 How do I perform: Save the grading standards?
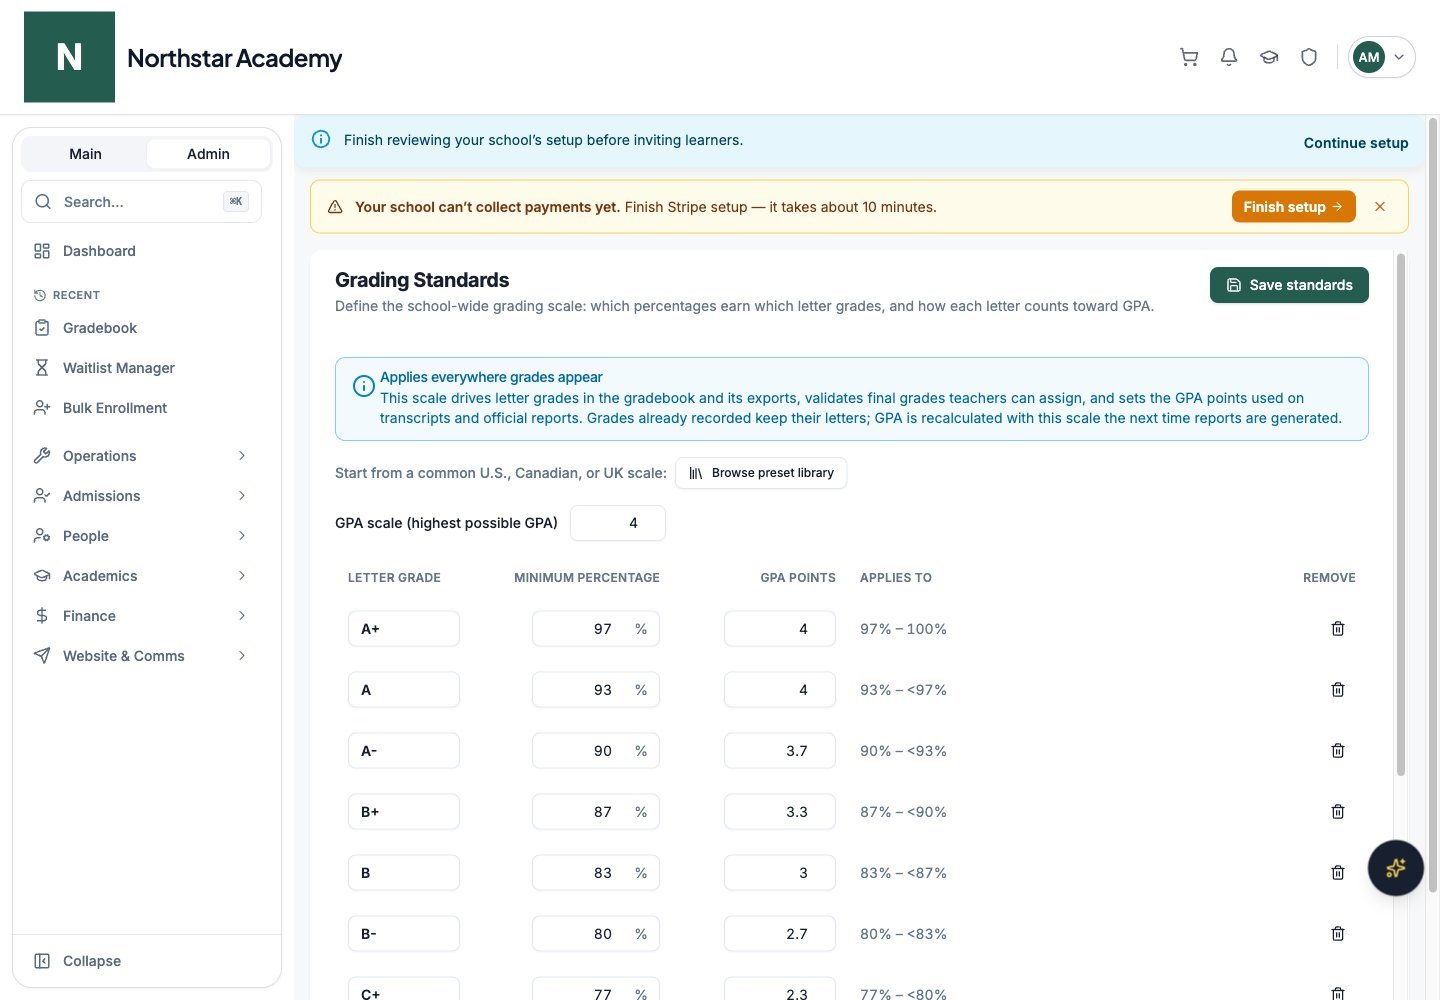point(1289,285)
